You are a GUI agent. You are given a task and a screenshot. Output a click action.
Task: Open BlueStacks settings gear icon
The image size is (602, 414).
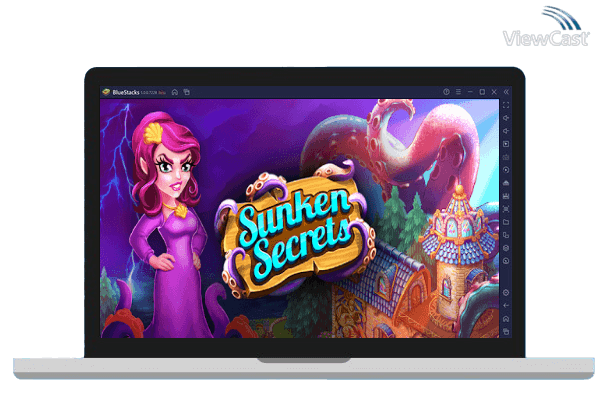click(506, 293)
